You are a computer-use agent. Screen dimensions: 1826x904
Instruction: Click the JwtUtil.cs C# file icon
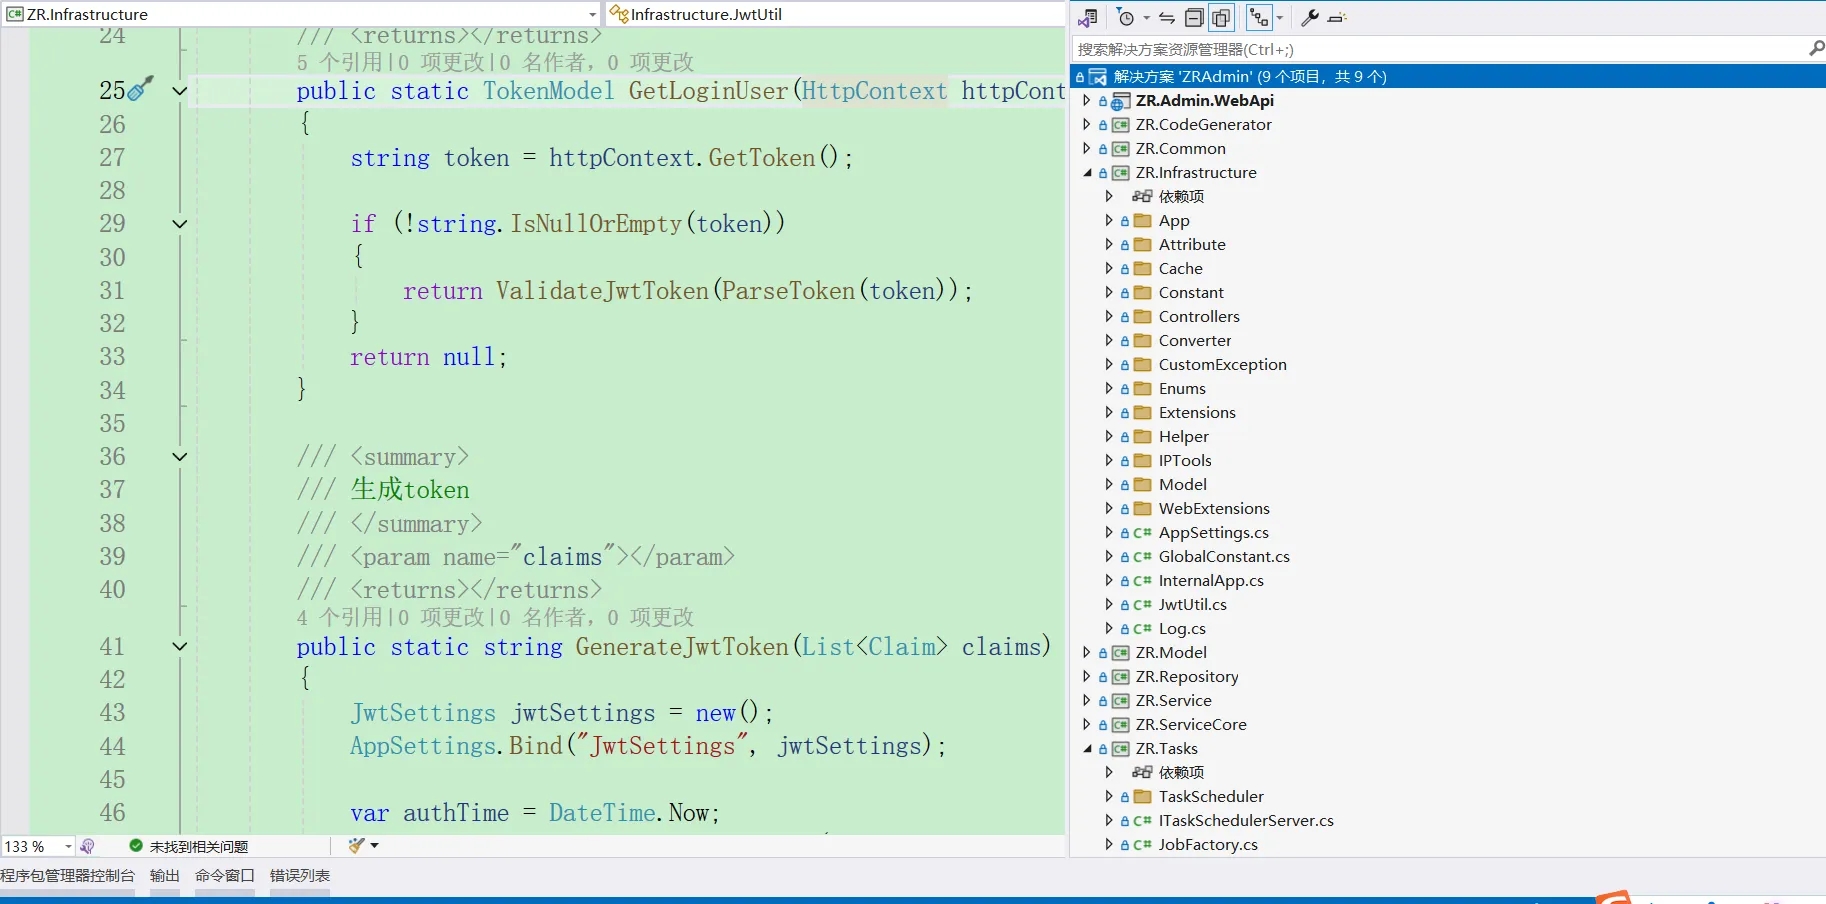coord(1142,604)
